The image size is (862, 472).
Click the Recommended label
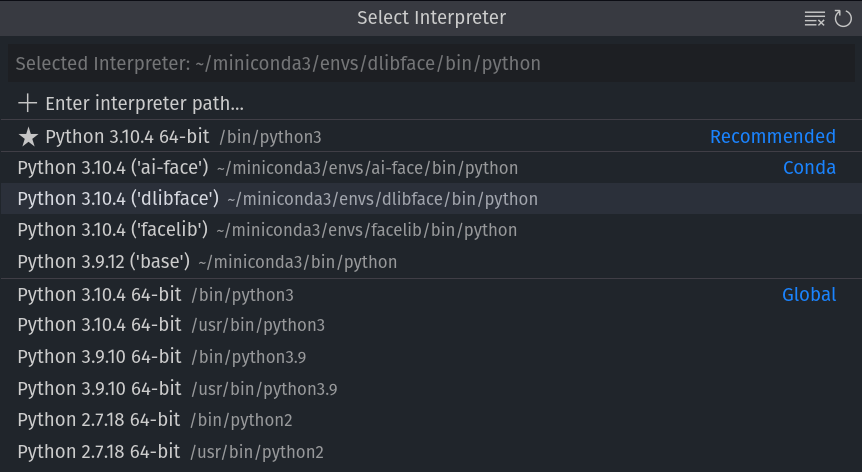pos(772,136)
